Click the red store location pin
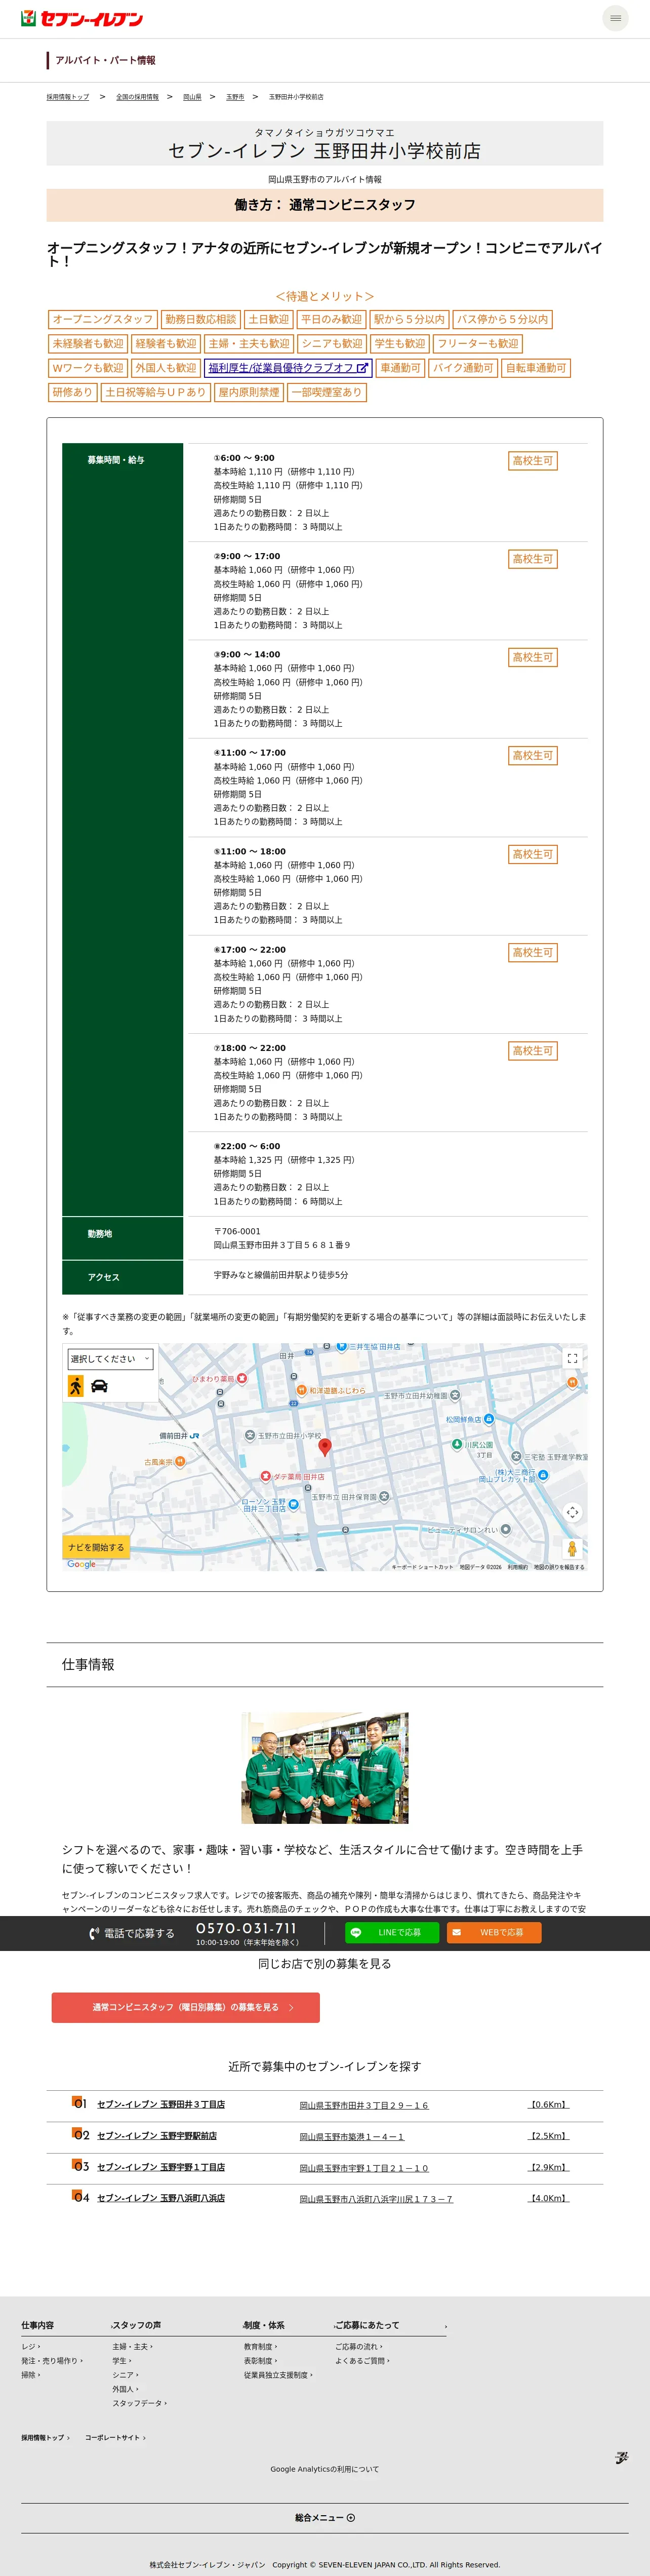This screenshot has height=2576, width=650. tap(324, 1447)
